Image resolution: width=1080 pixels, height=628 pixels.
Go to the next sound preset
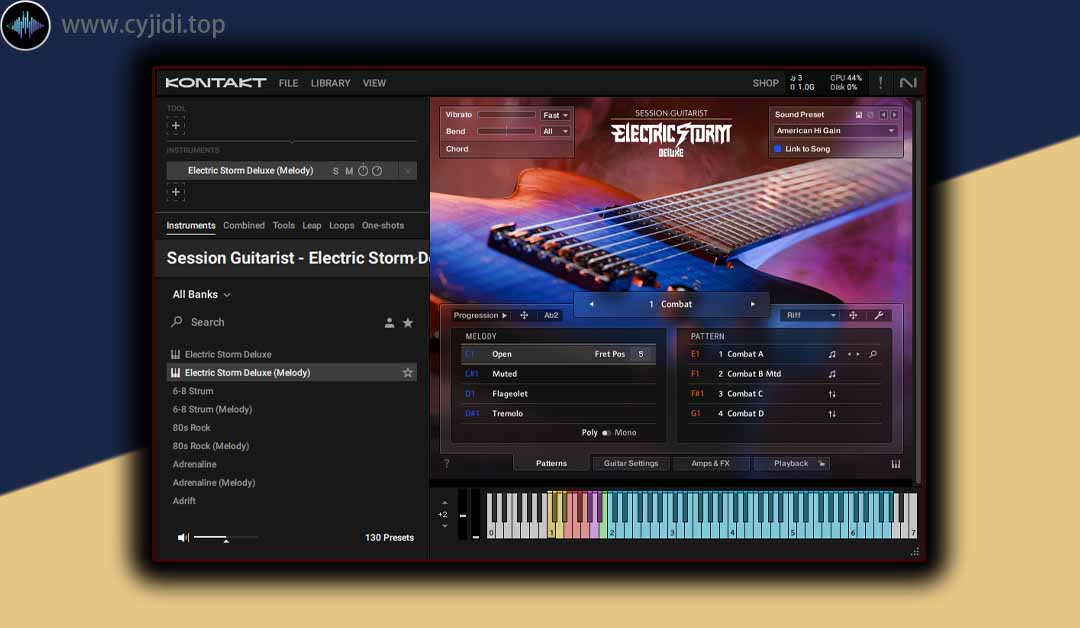coord(894,115)
